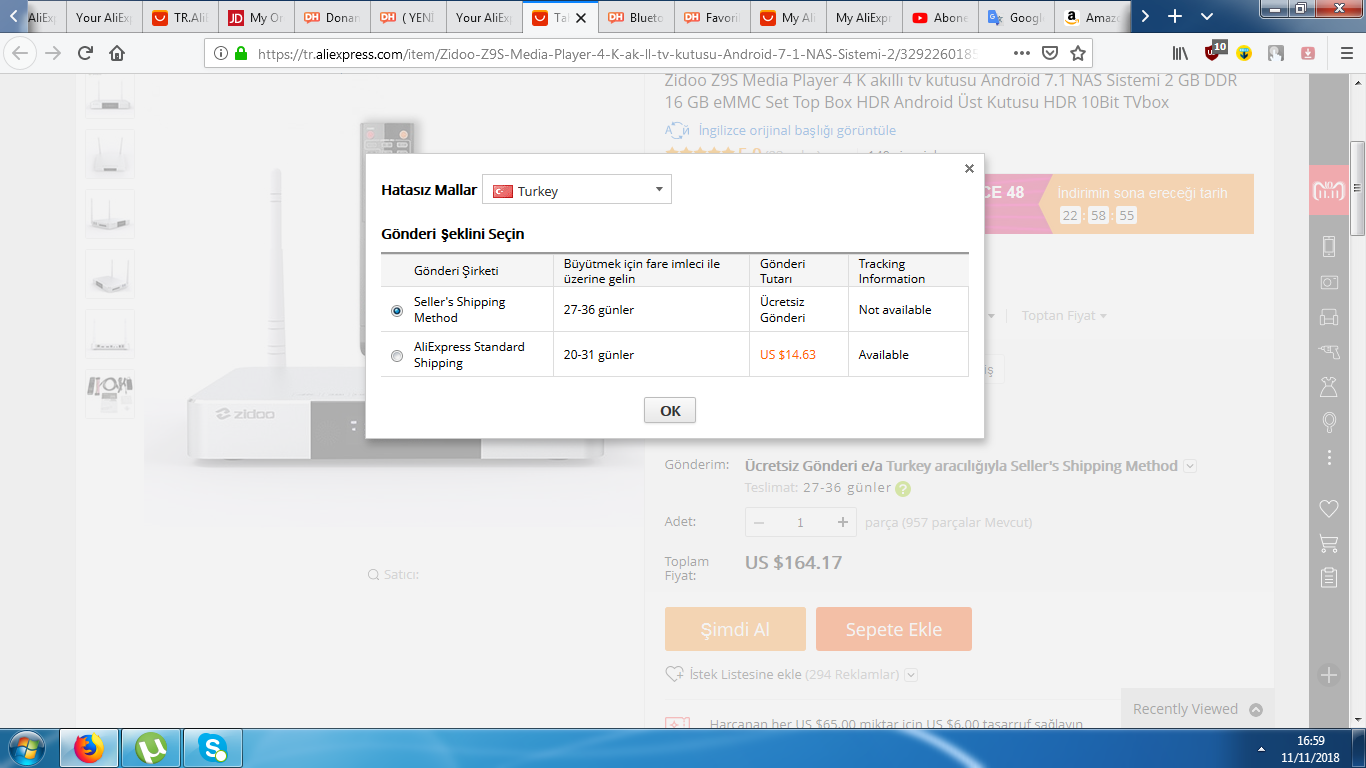Click Satıcı magnifier zoom link
The height and width of the screenshot is (768, 1366).
393,574
